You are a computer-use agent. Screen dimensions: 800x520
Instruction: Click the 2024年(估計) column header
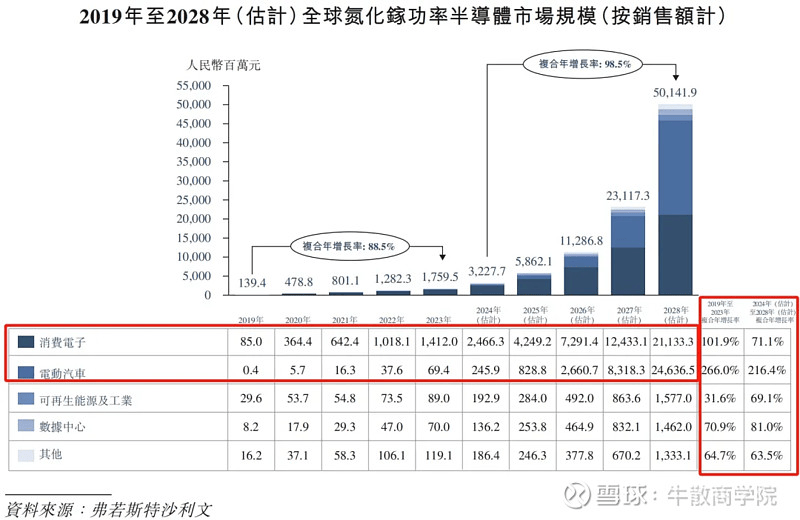488,315
